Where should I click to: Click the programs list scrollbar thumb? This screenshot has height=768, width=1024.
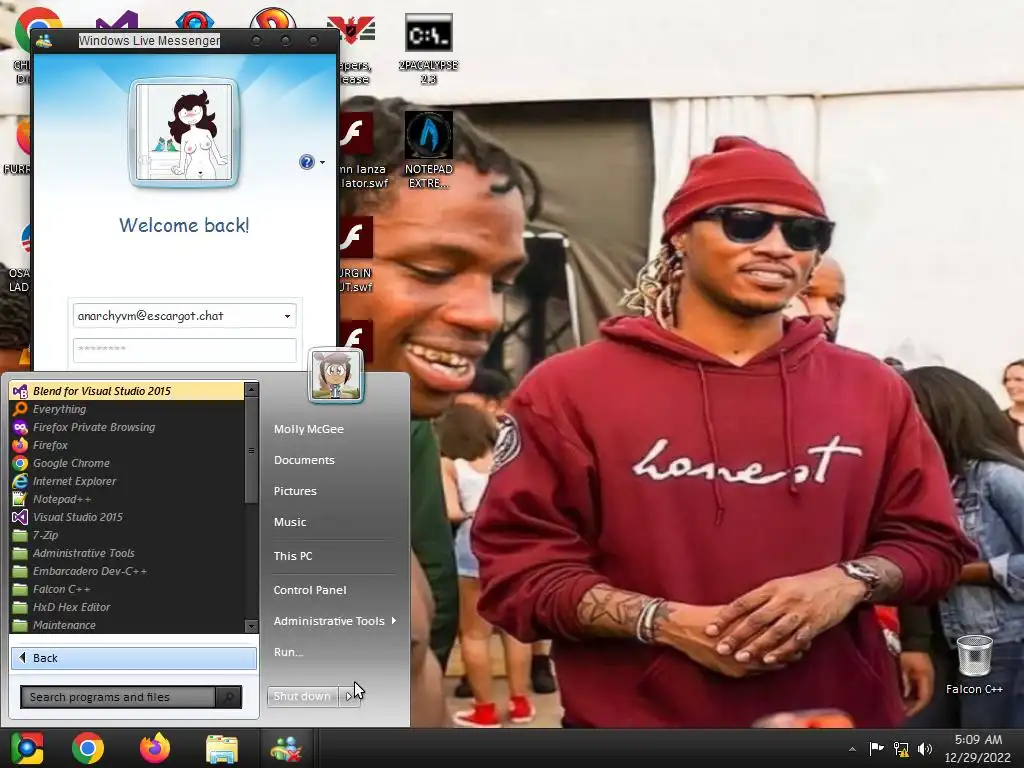coord(251,451)
